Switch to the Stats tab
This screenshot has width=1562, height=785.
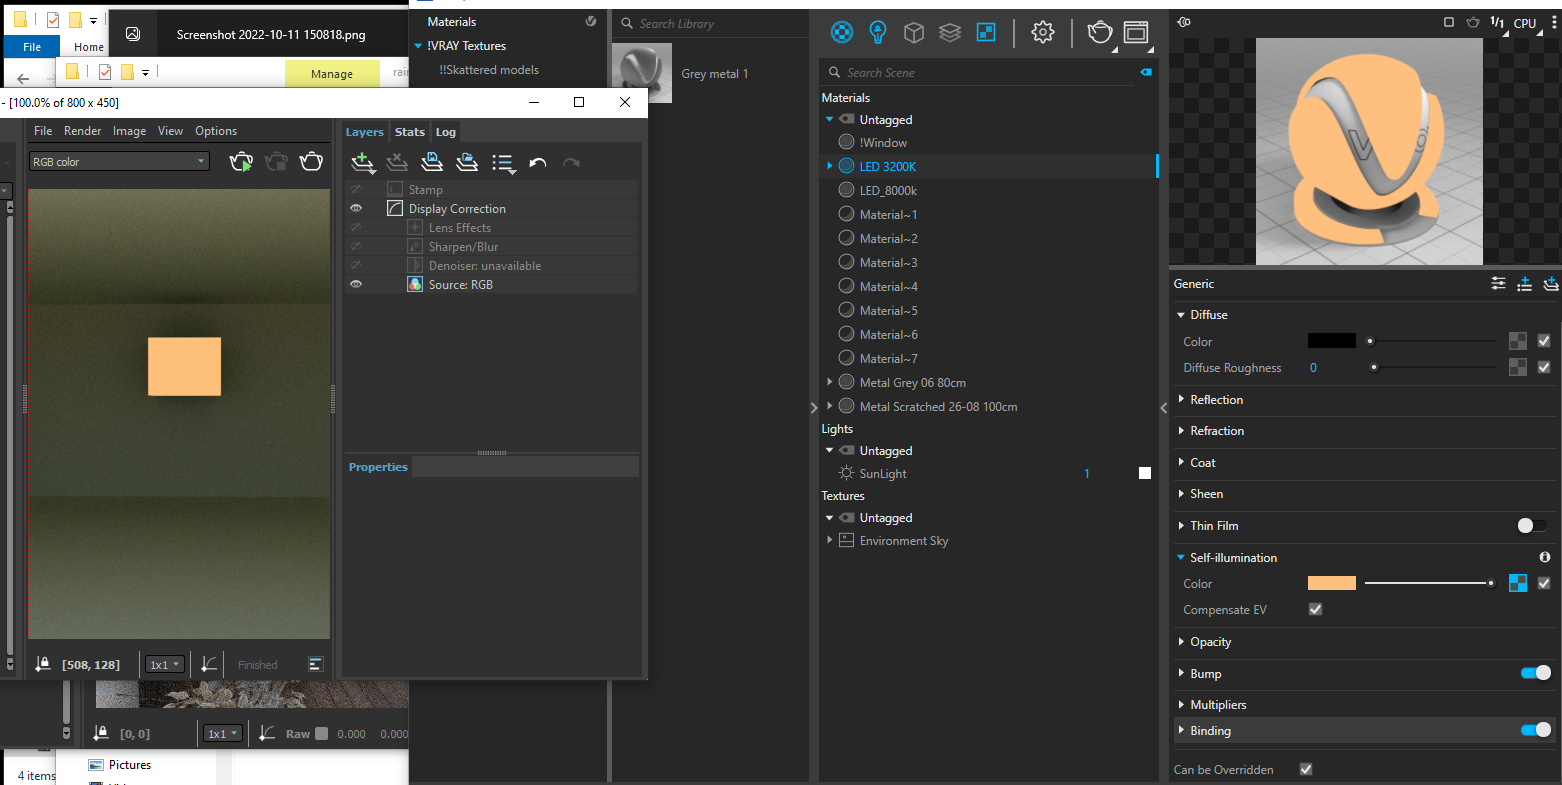pos(409,132)
